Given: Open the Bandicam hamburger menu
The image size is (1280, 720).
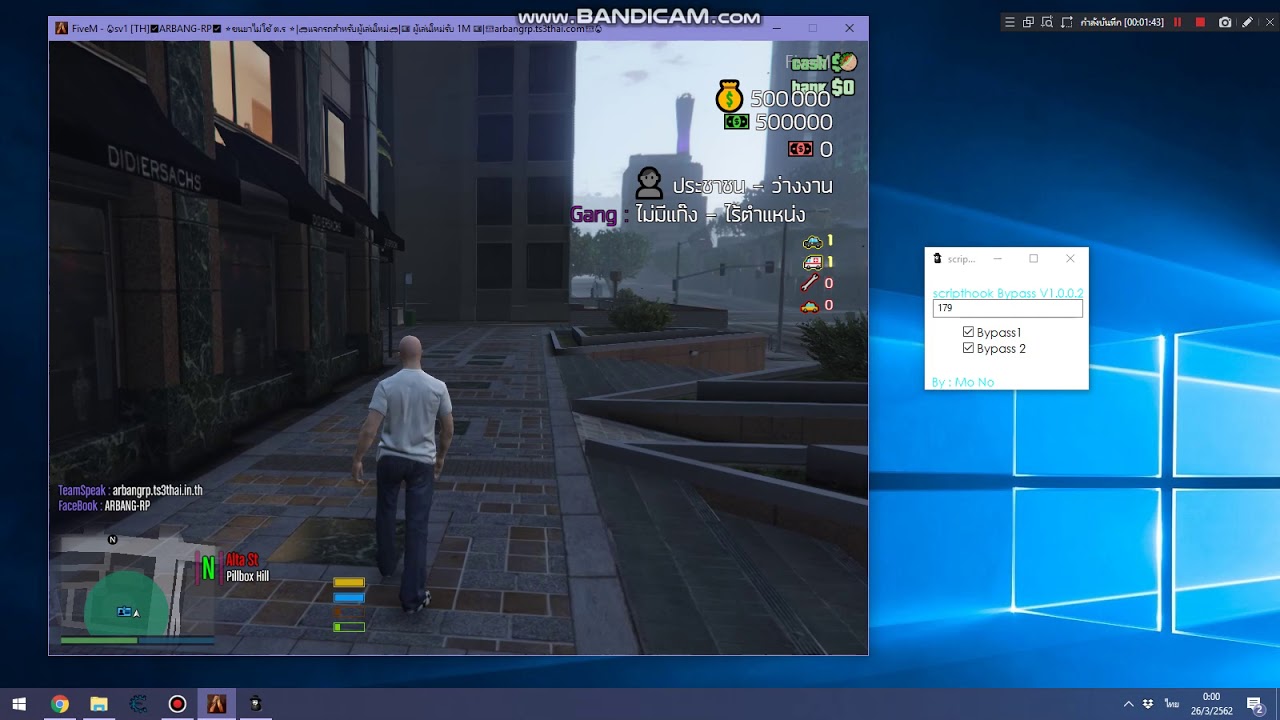Looking at the screenshot, I should (x=1010, y=22).
